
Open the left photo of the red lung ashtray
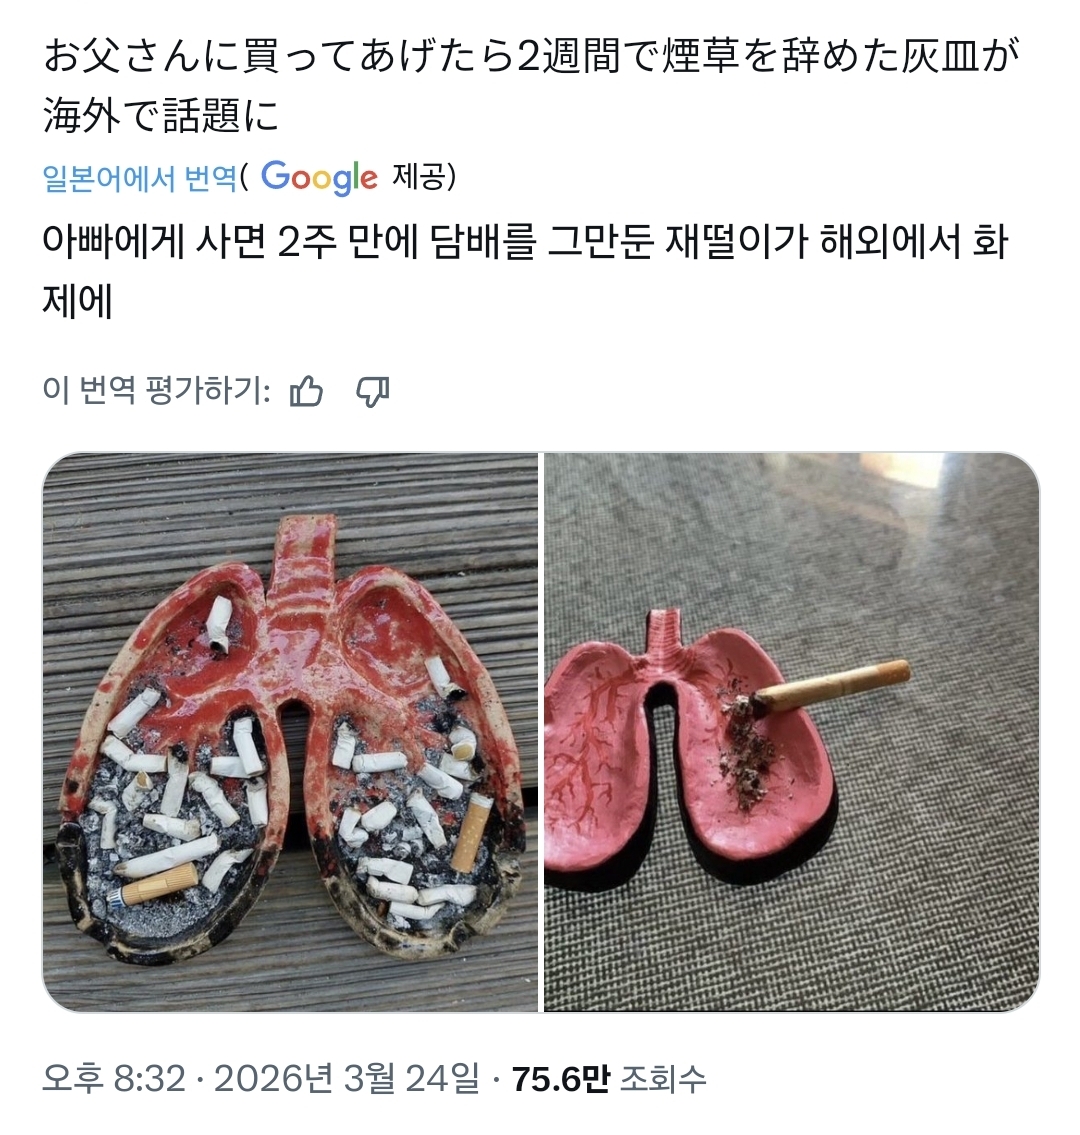click(x=290, y=732)
